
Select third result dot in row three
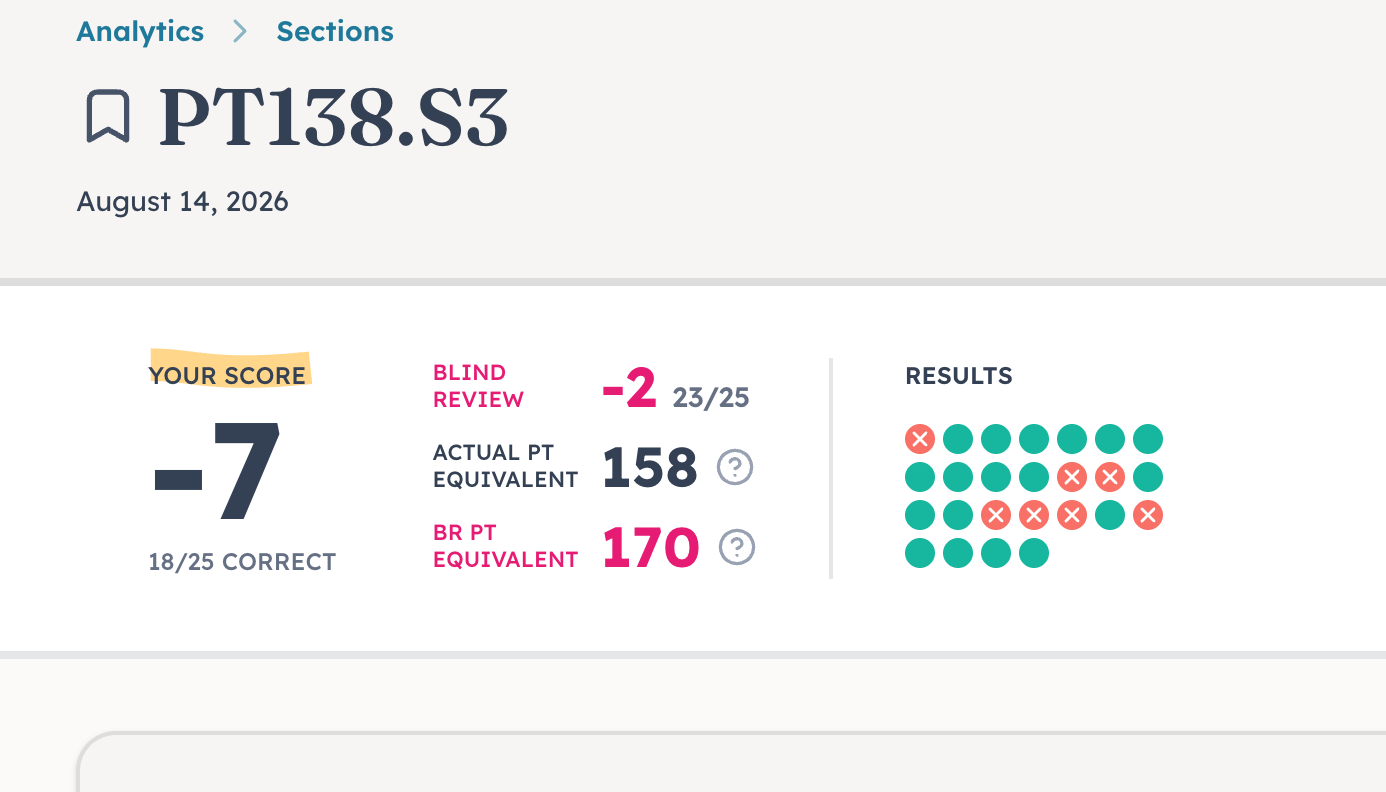pyautogui.click(x=996, y=515)
